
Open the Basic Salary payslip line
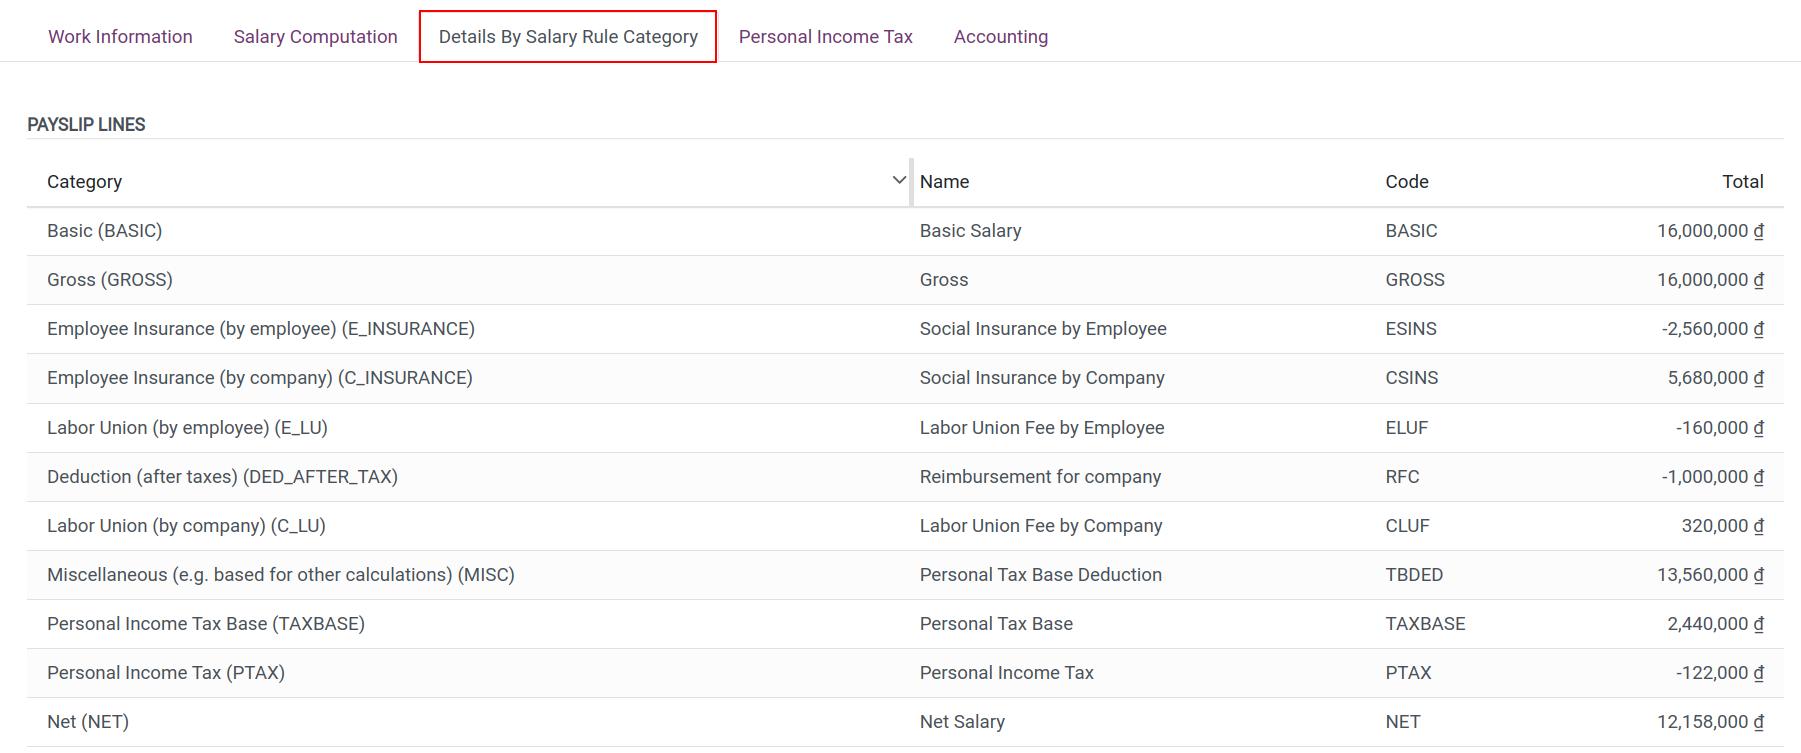pyautogui.click(x=970, y=230)
